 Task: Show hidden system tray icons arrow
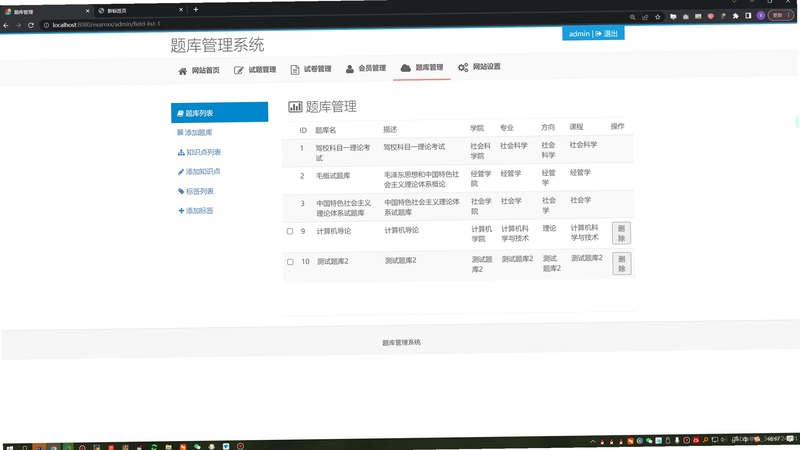click(592, 441)
